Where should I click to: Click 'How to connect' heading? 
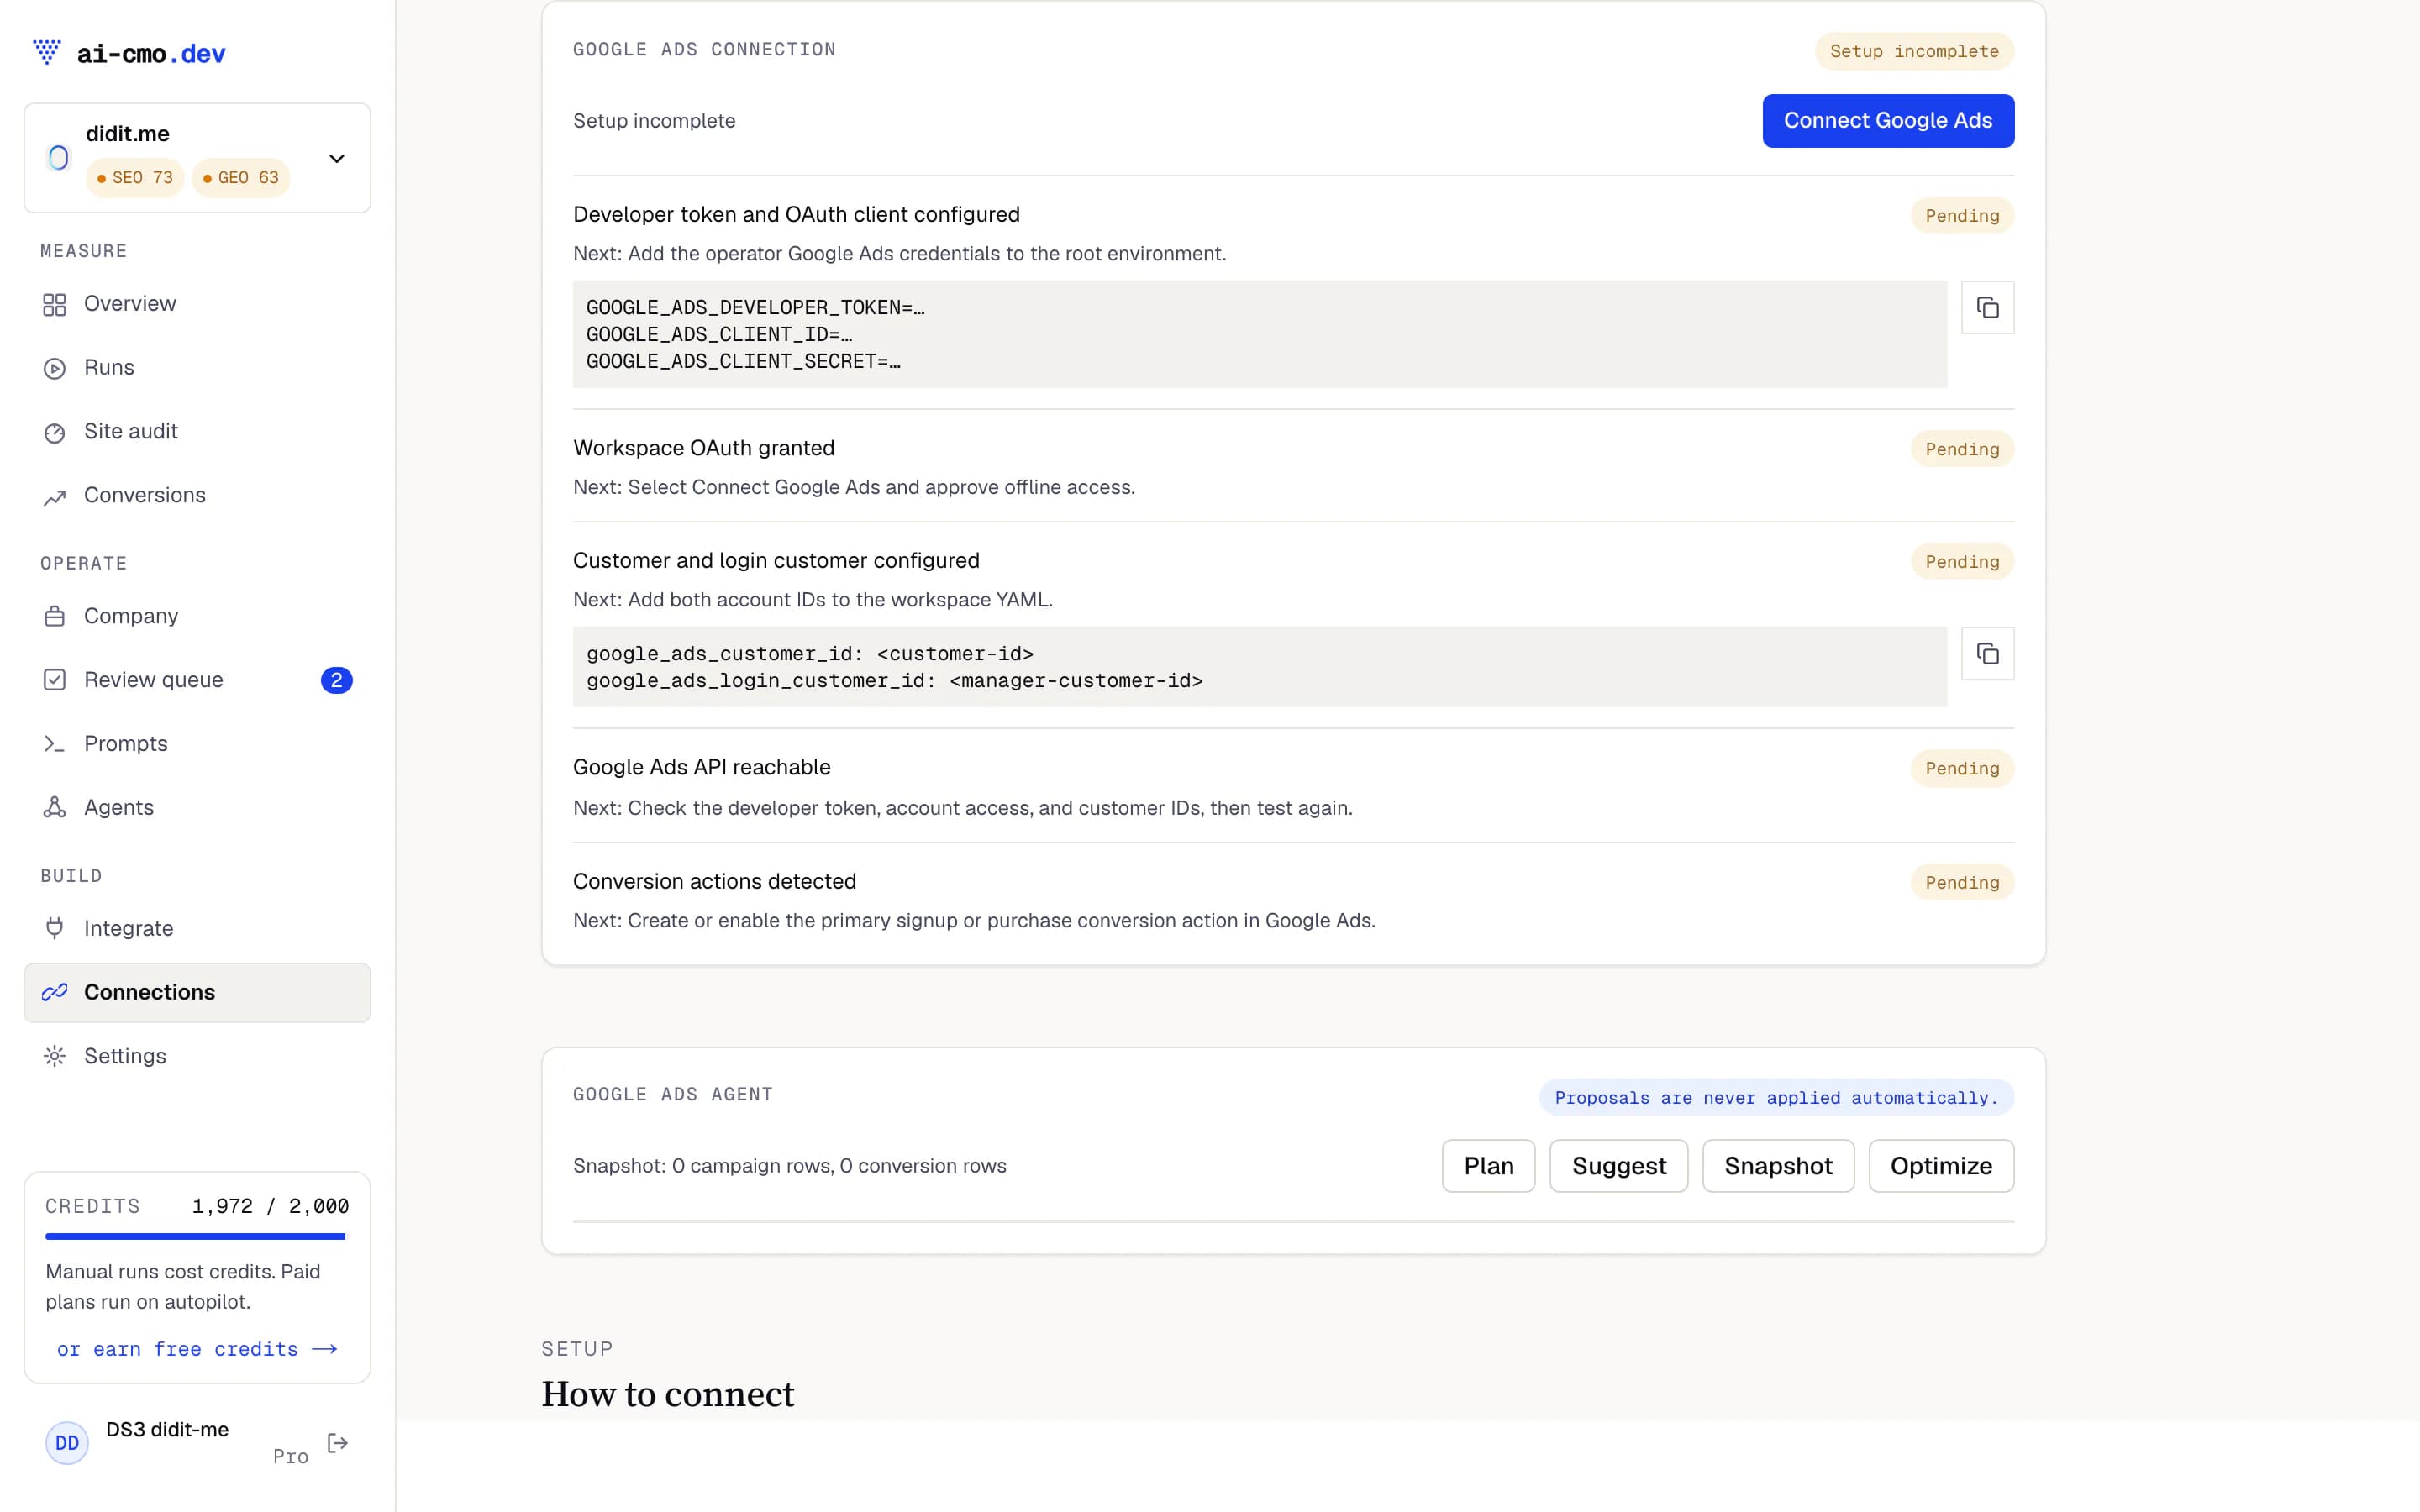[667, 1394]
